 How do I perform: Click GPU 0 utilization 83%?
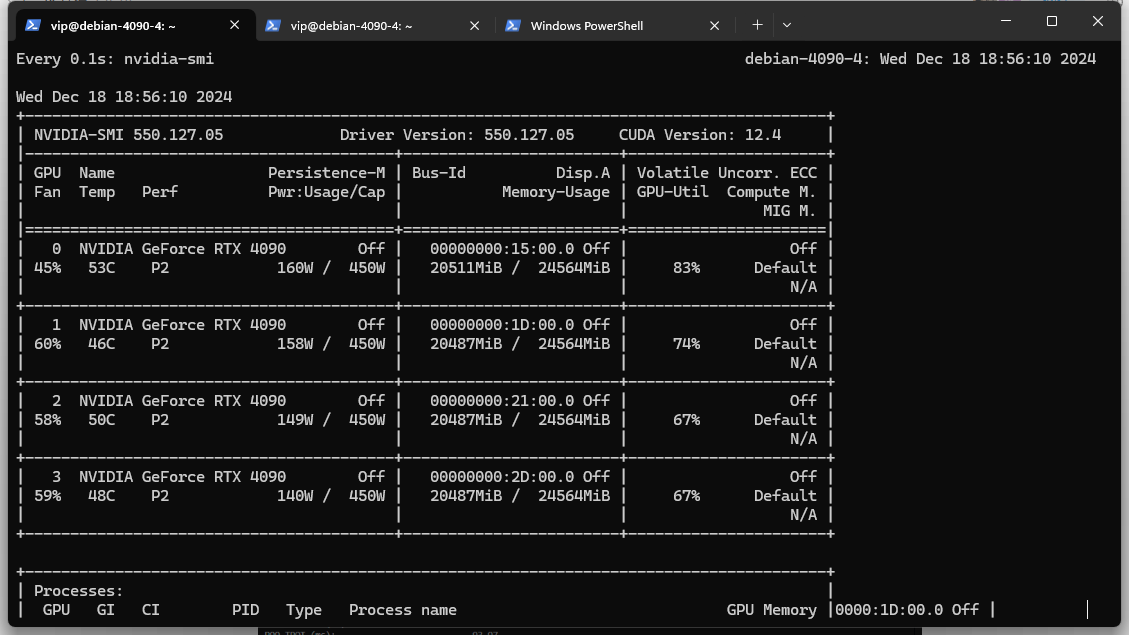(686, 268)
